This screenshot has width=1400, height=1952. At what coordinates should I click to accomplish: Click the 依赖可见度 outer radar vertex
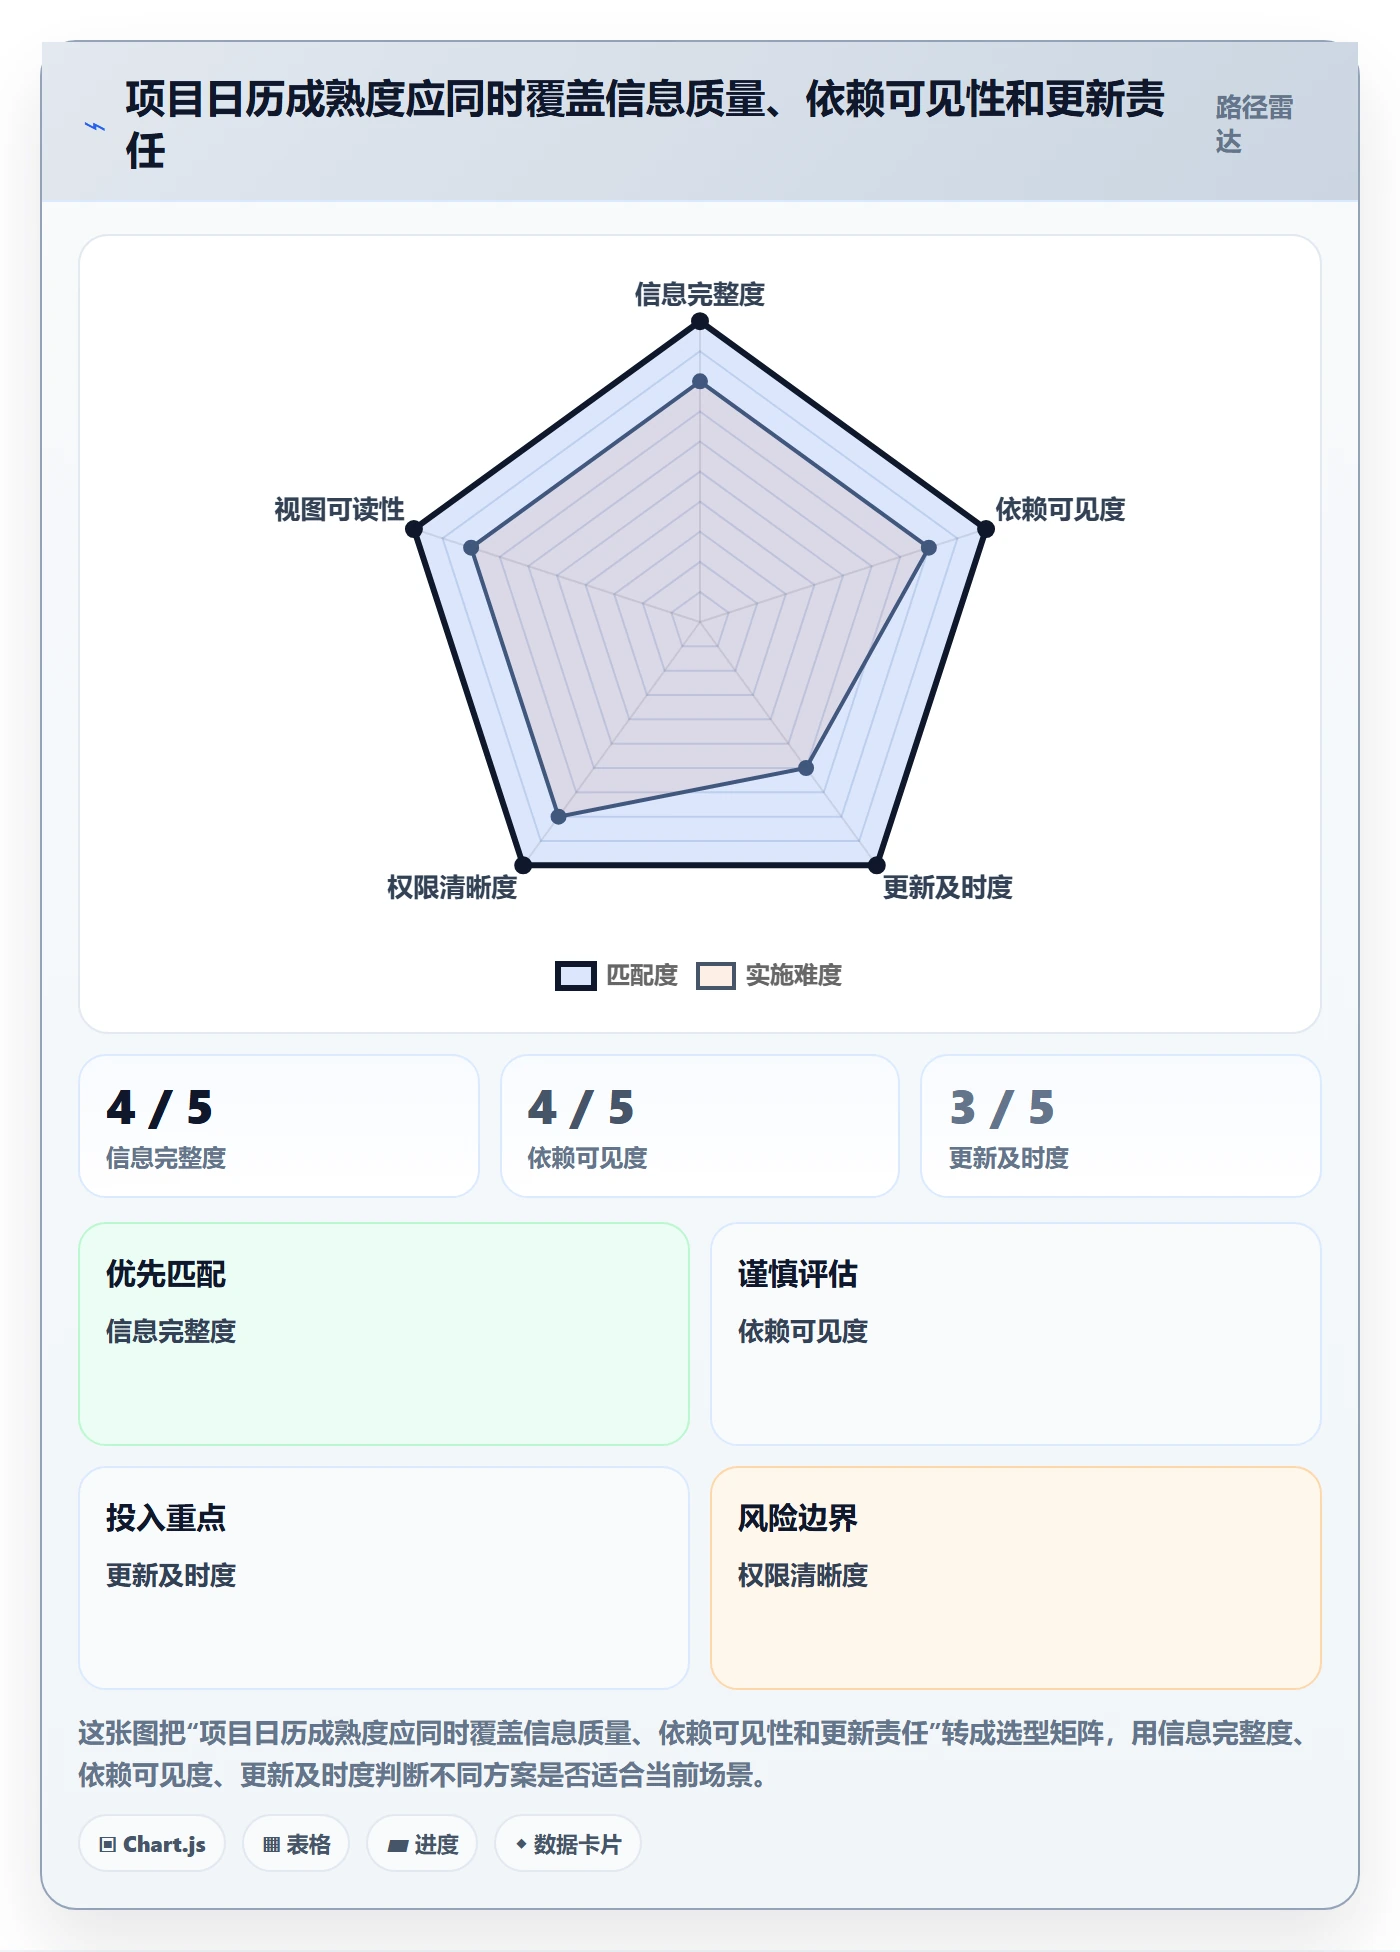click(986, 529)
